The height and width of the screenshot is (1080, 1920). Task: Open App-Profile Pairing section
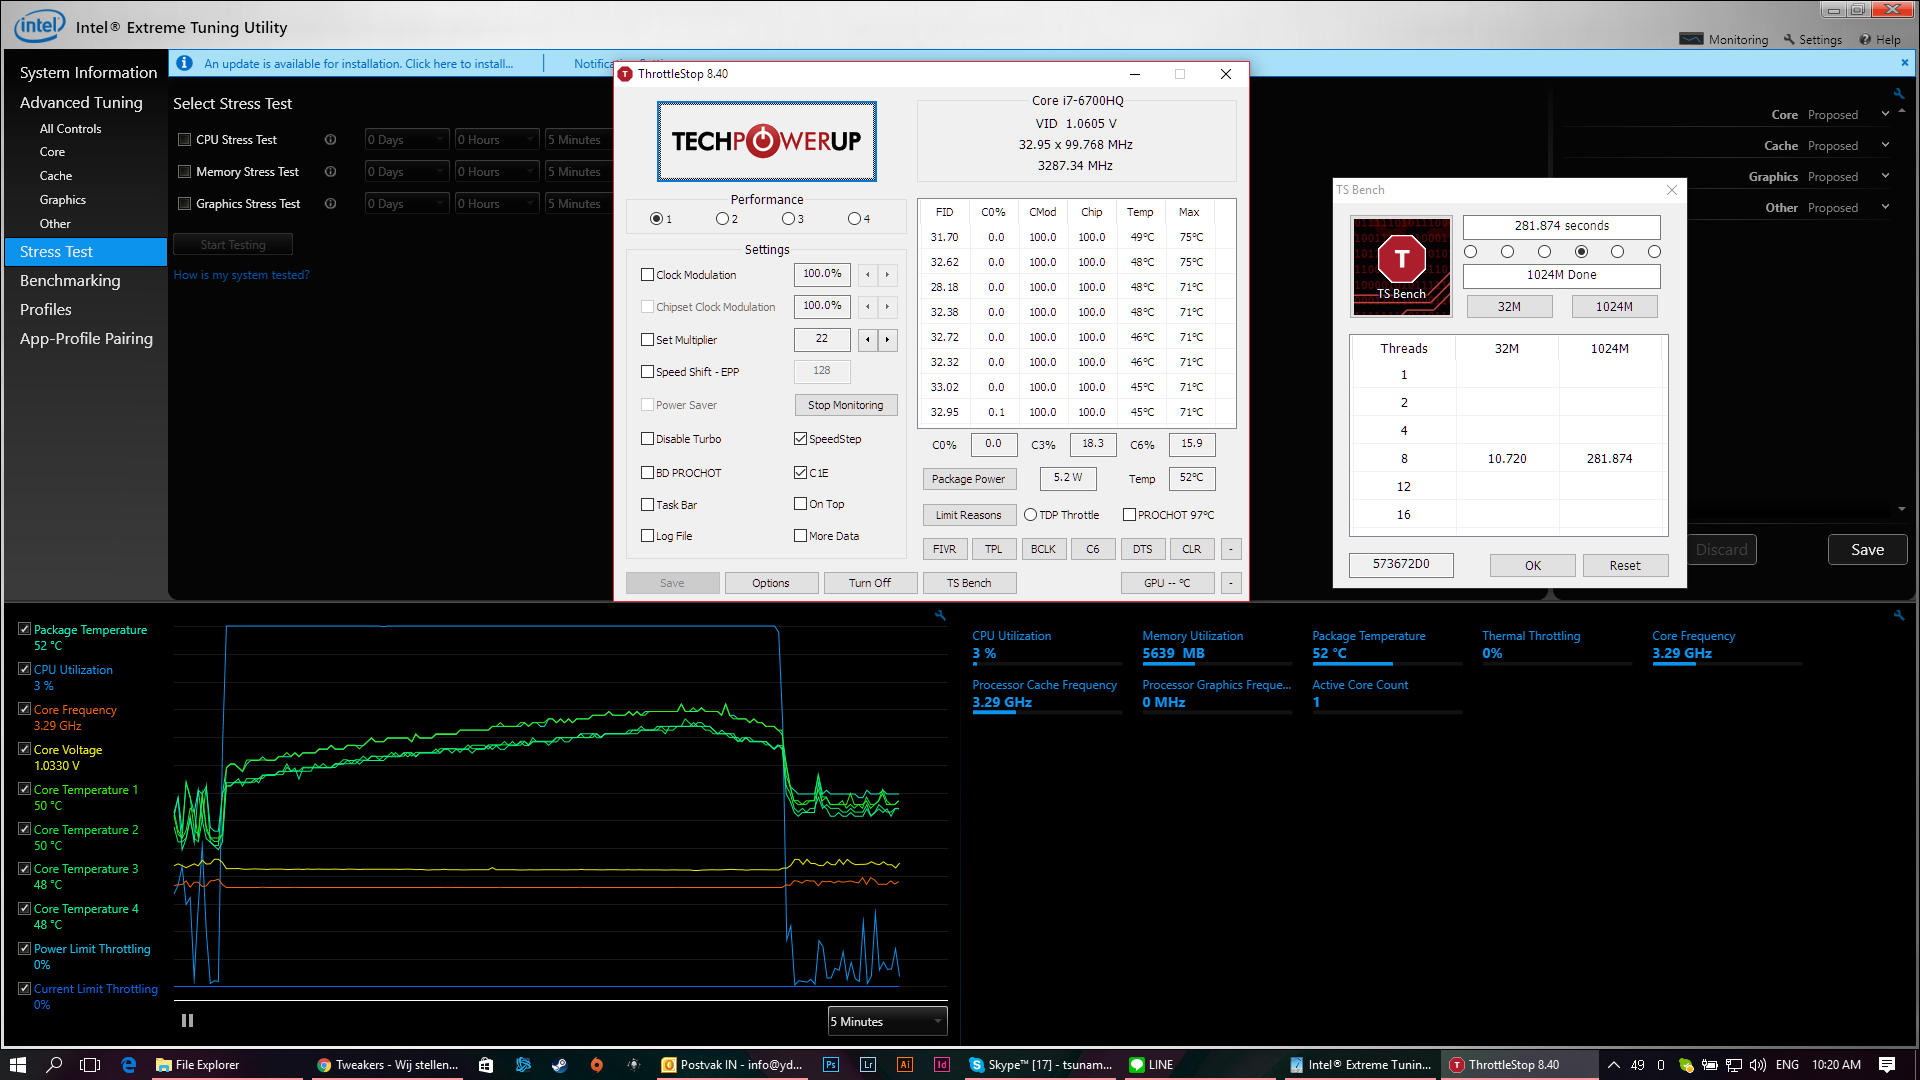86,339
